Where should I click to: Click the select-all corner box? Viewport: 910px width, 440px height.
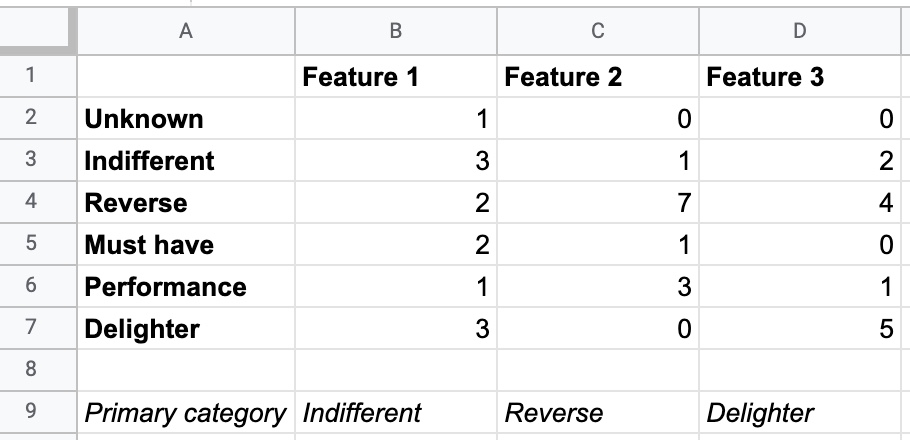[38, 31]
